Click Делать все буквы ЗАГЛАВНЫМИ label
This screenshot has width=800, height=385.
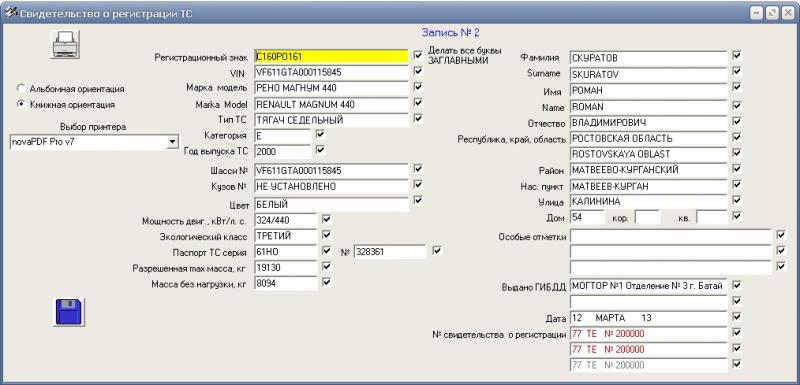coord(465,56)
